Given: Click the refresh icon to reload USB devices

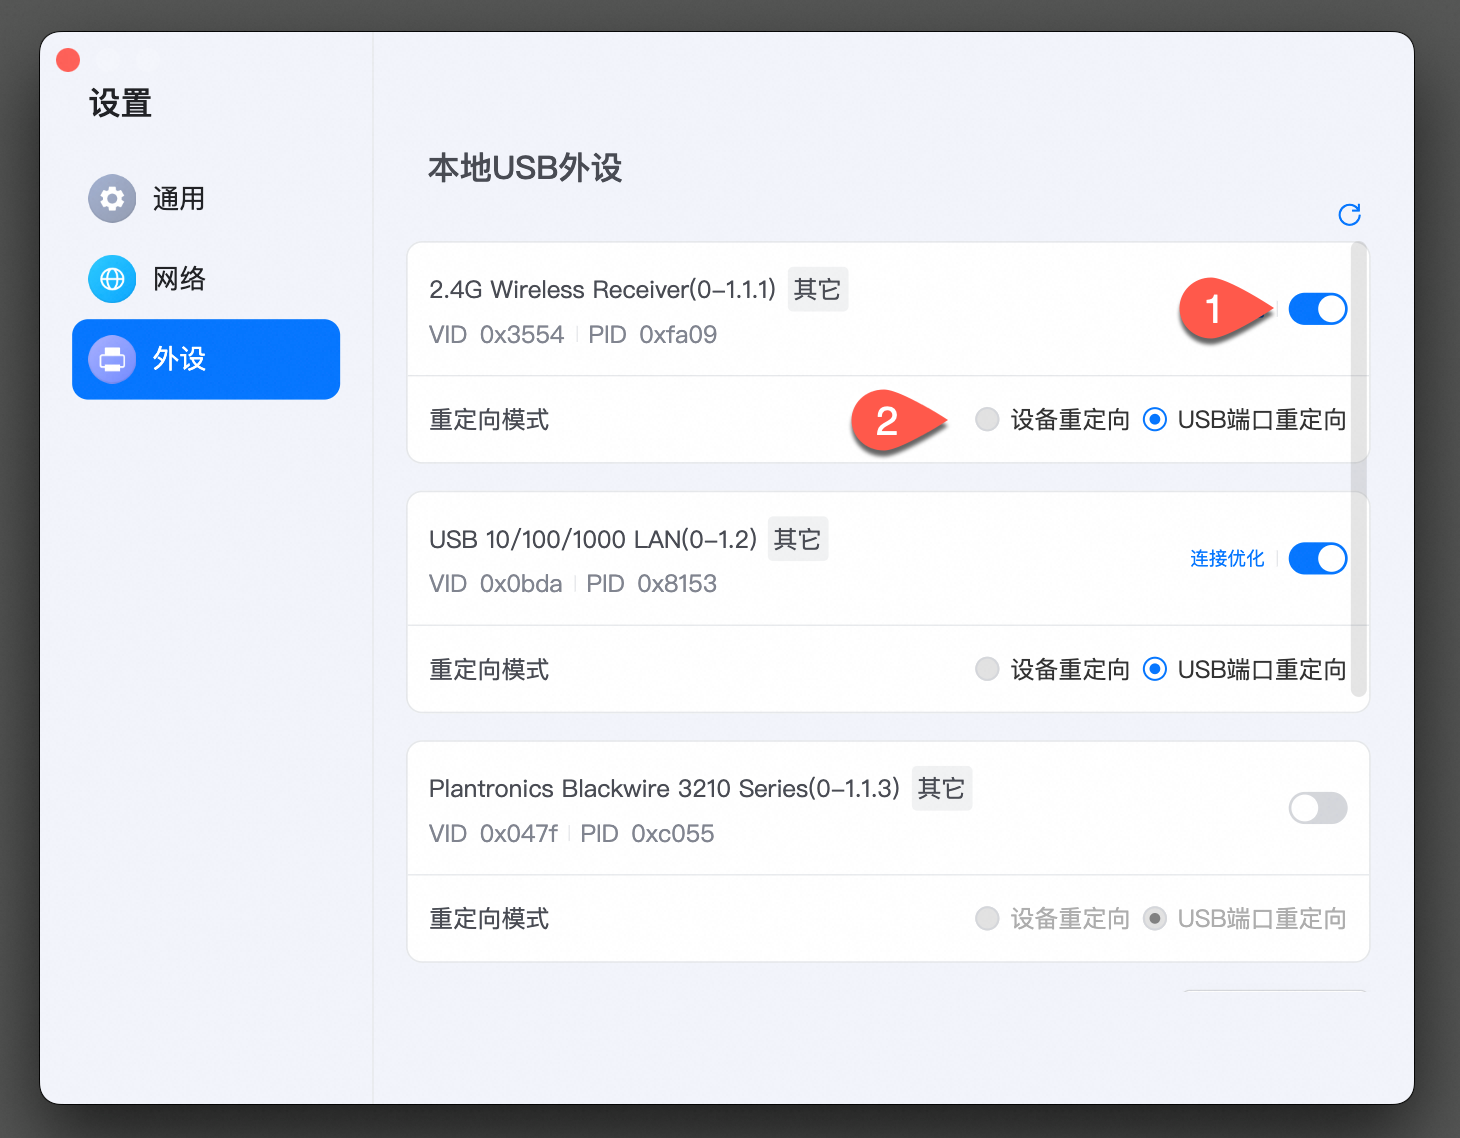Looking at the screenshot, I should (1349, 214).
